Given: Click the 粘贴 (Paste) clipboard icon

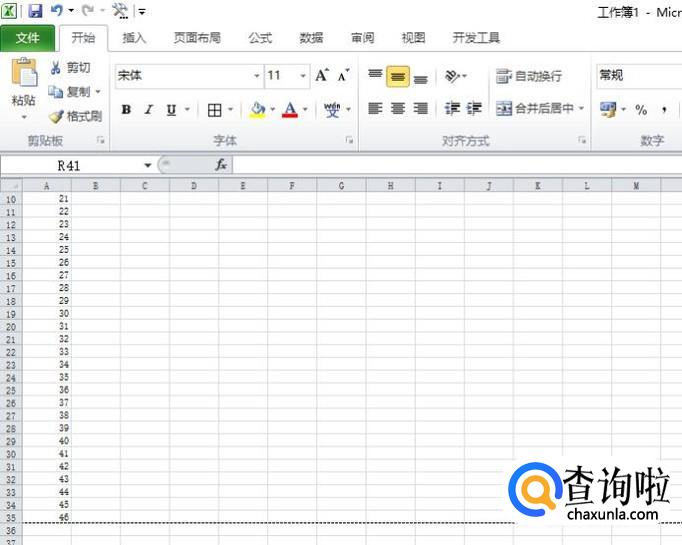Looking at the screenshot, I should click(x=24, y=72).
